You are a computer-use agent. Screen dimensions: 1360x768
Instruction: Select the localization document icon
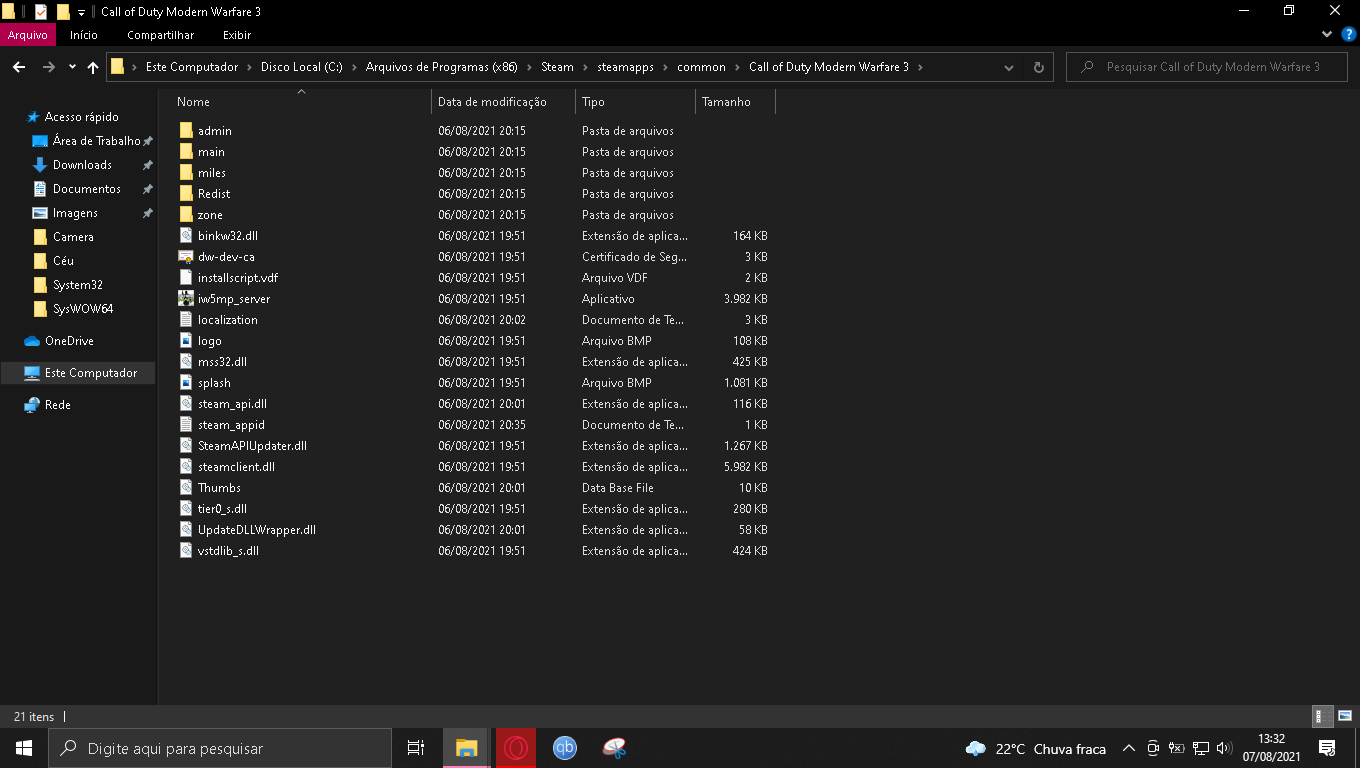(x=186, y=320)
